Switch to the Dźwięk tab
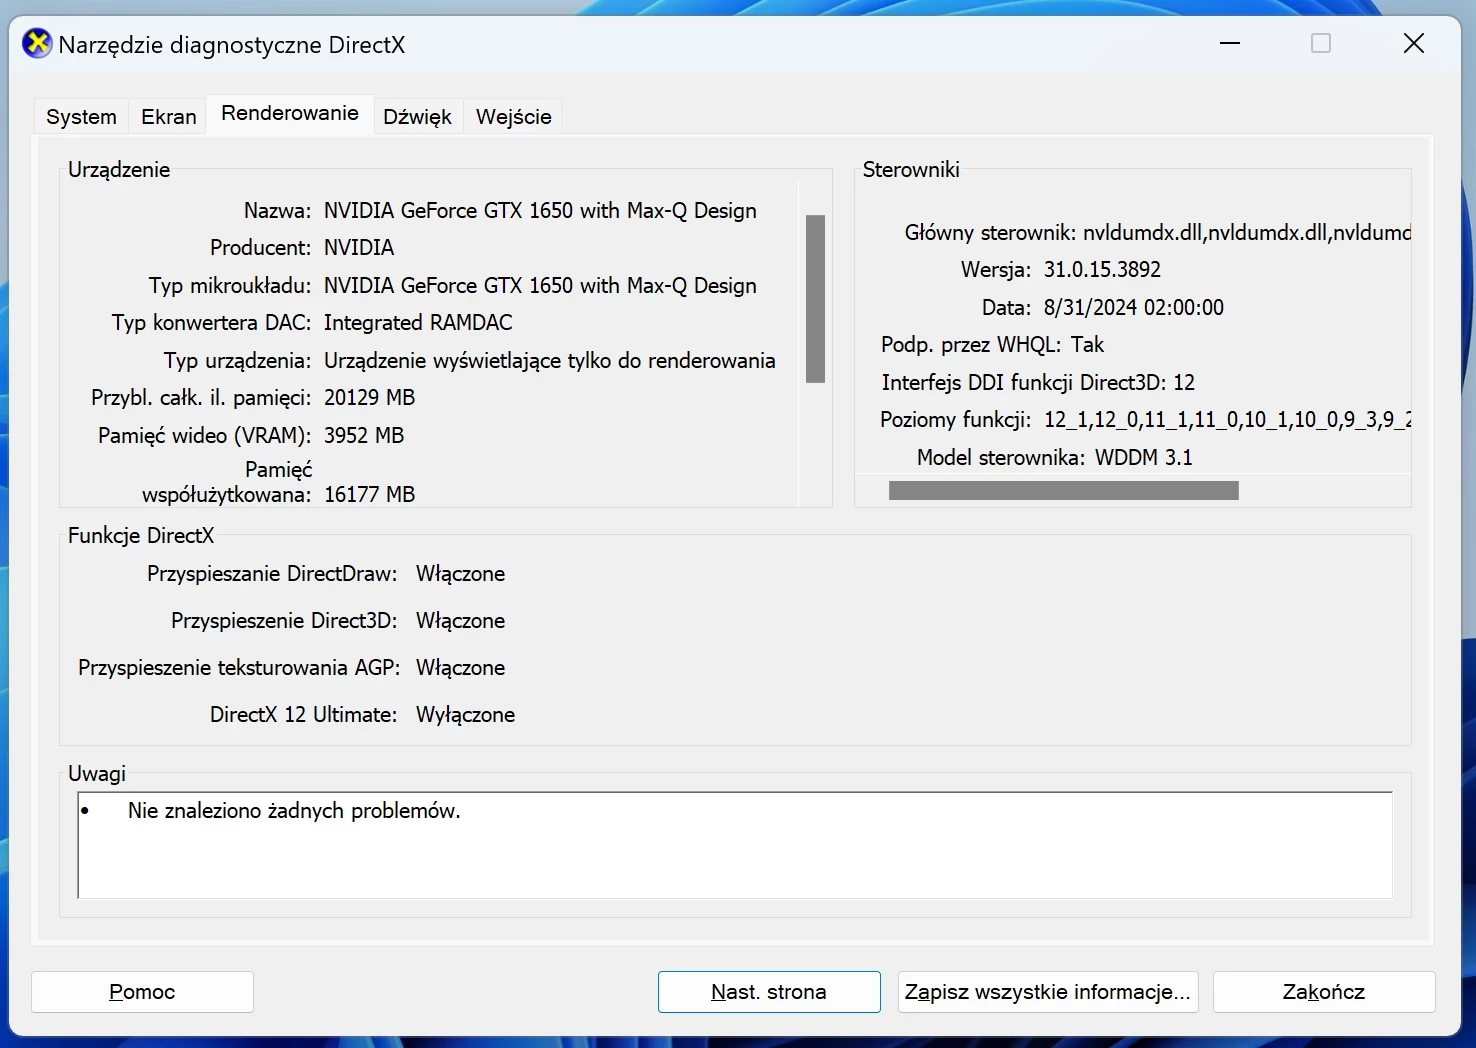The image size is (1476, 1048). pyautogui.click(x=417, y=117)
